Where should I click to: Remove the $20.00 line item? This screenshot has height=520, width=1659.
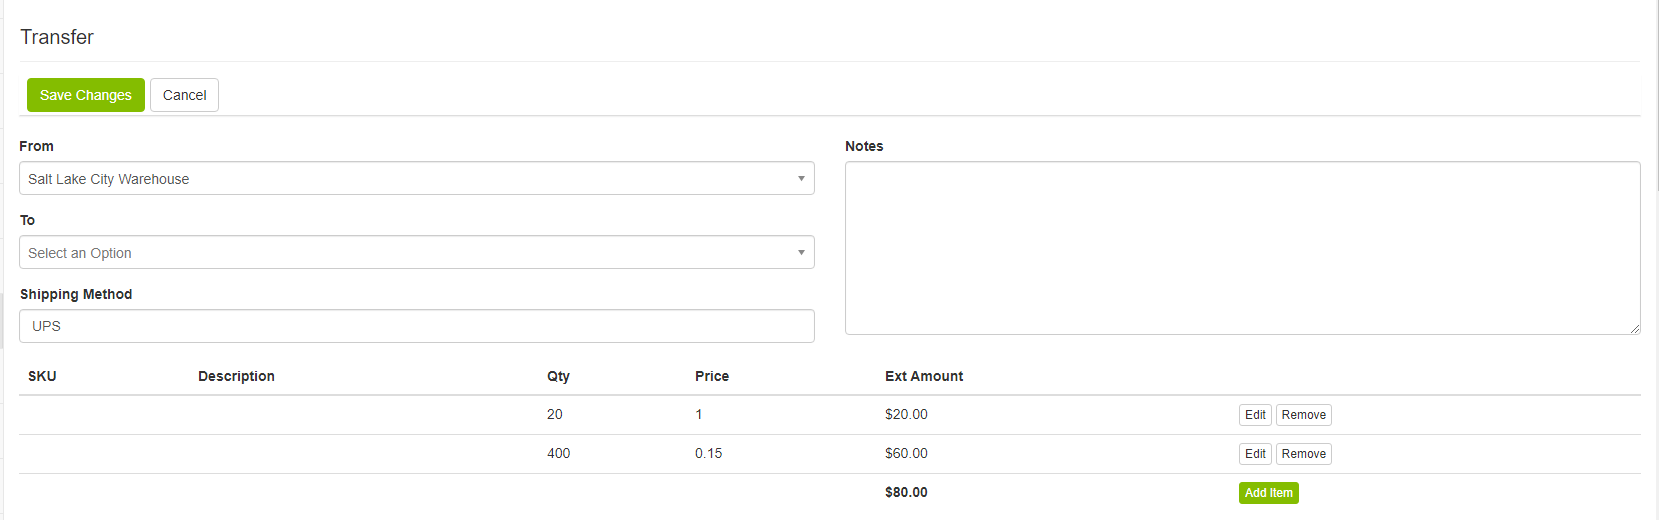1303,415
